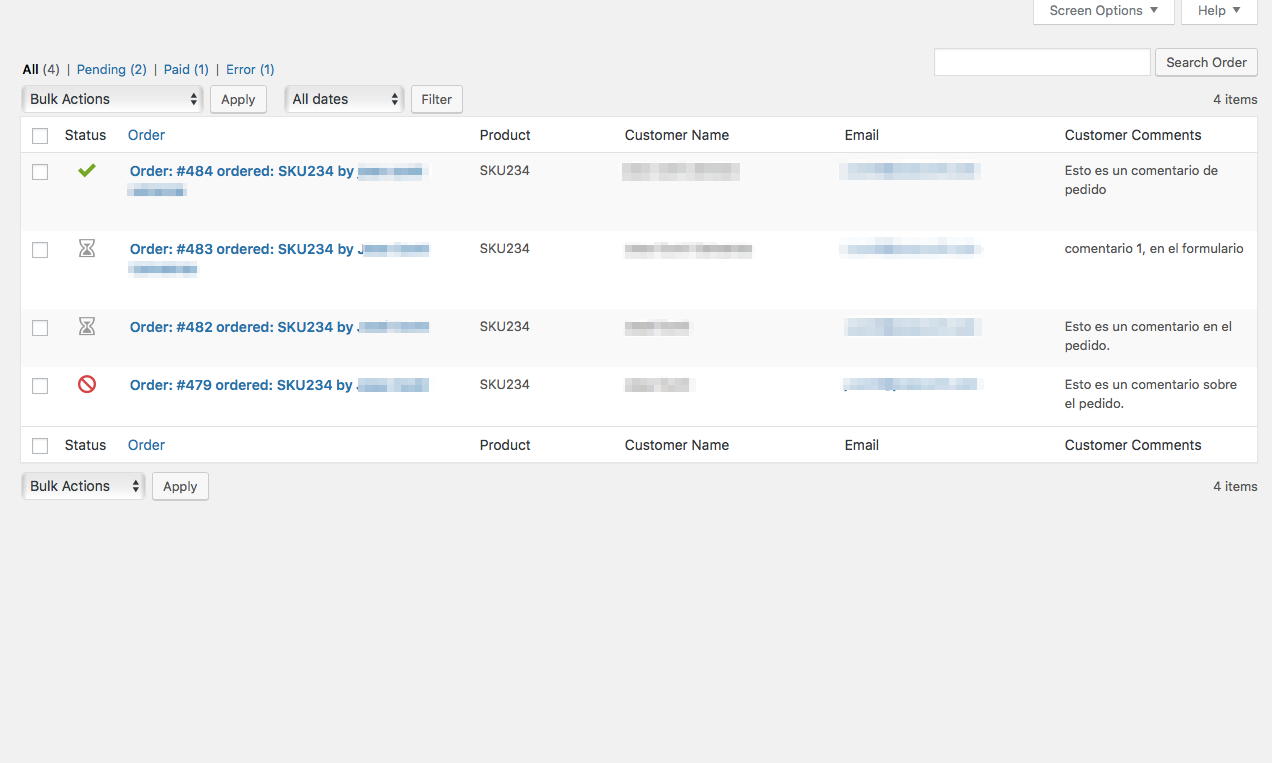The image size is (1272, 763).
Task: Click the green checkmark status of order #484
Action: tap(87, 171)
